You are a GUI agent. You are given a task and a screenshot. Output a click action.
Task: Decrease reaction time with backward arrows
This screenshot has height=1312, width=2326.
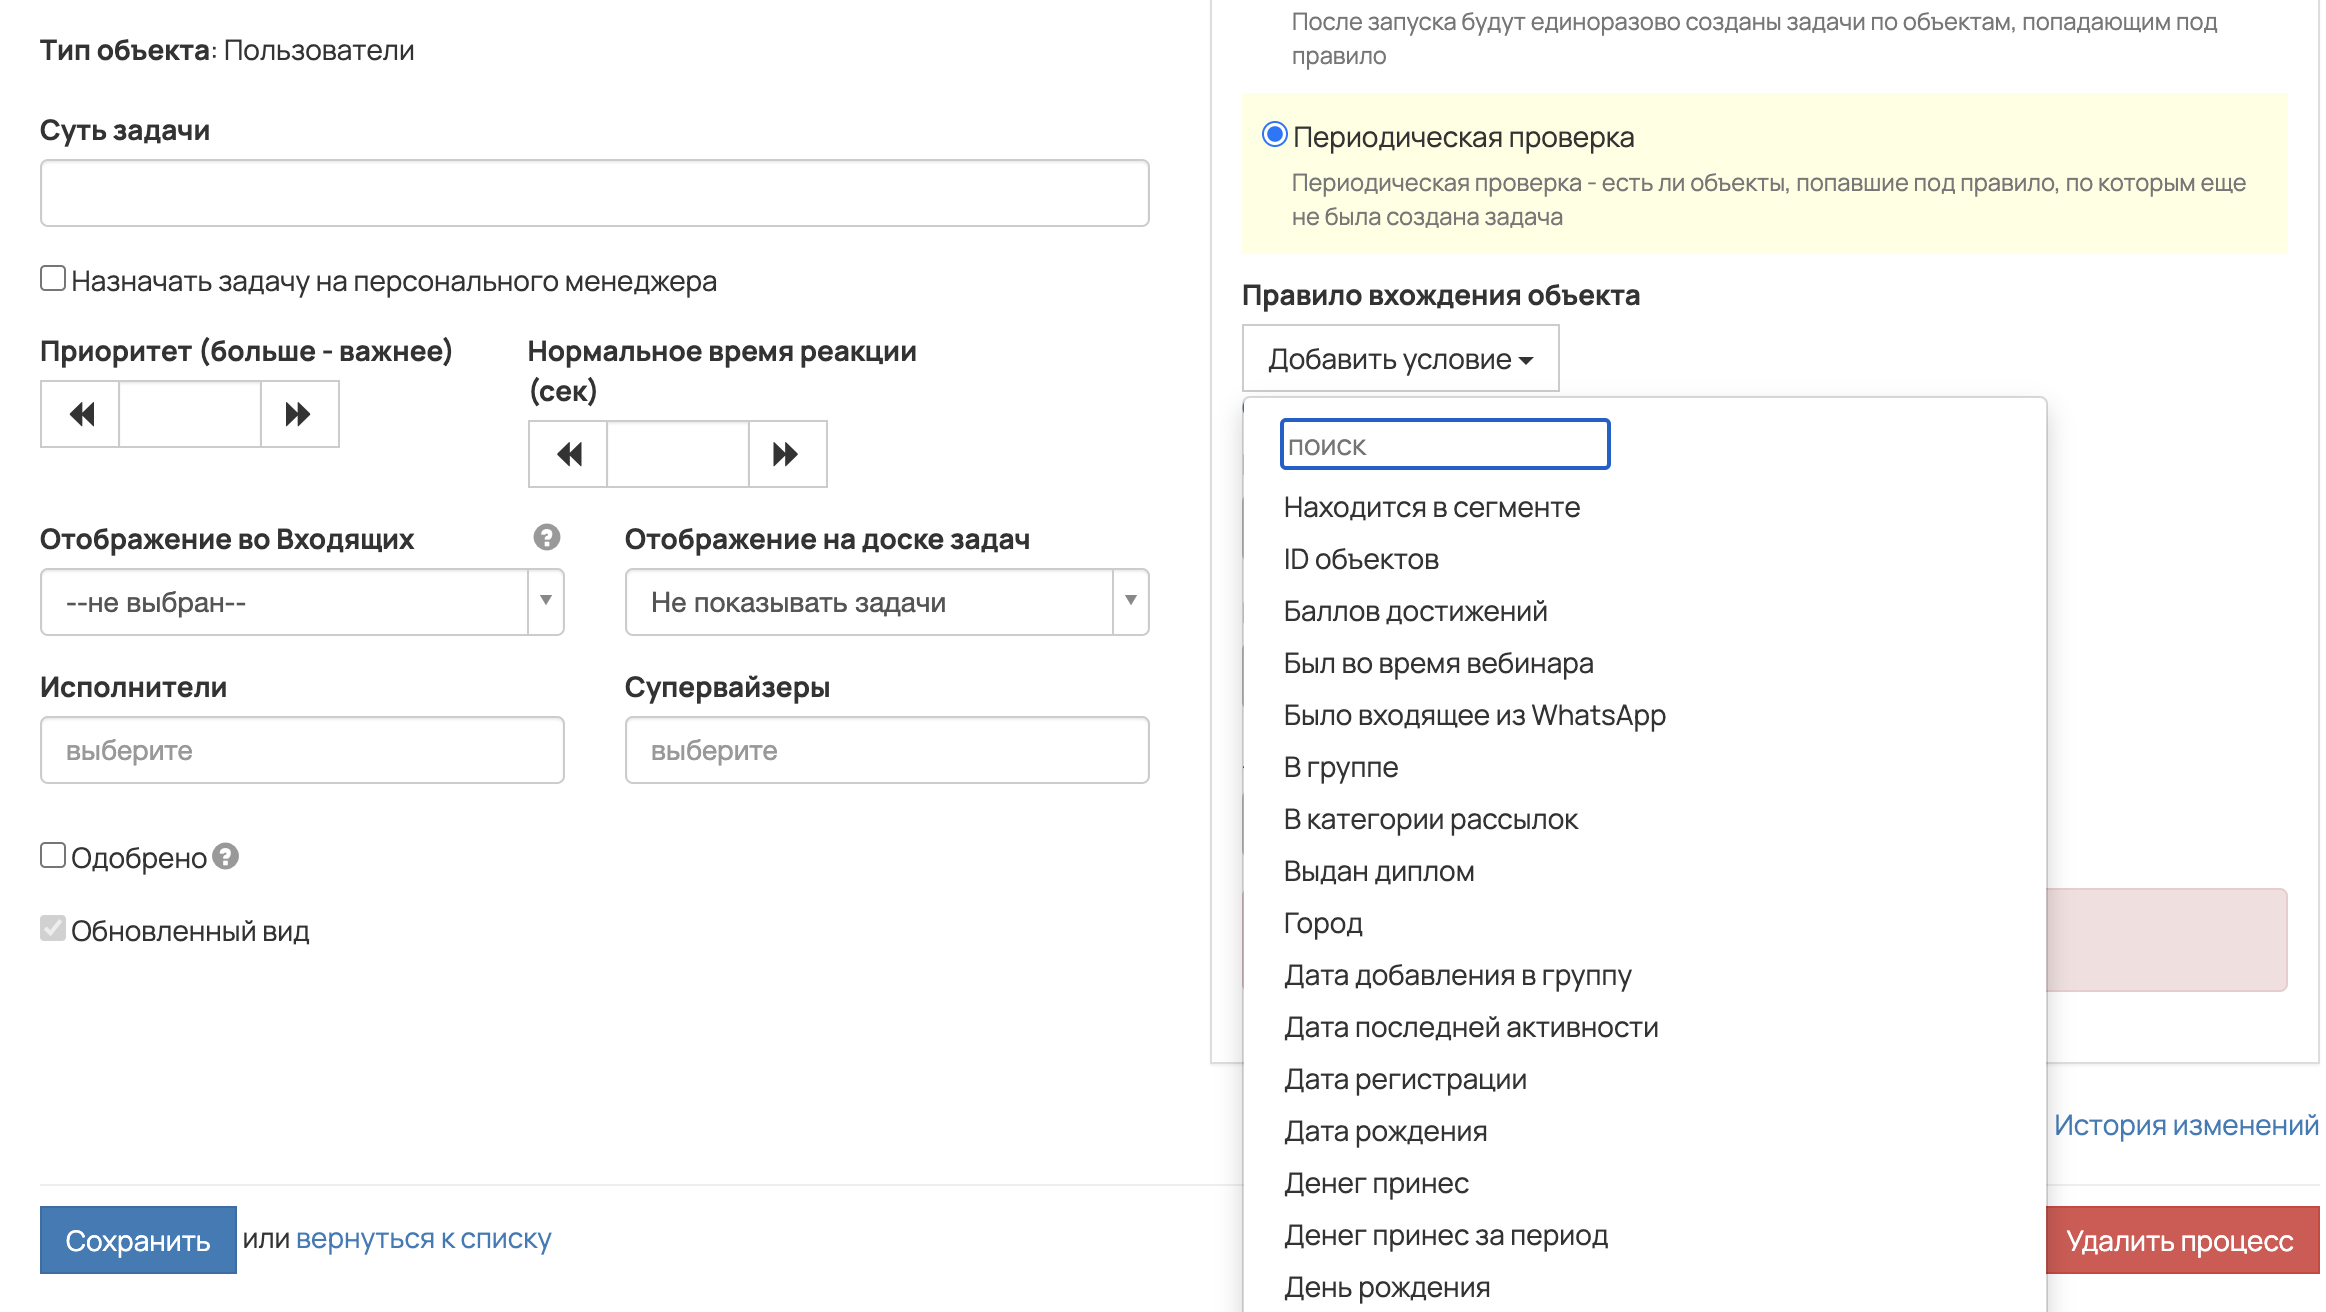click(x=568, y=454)
